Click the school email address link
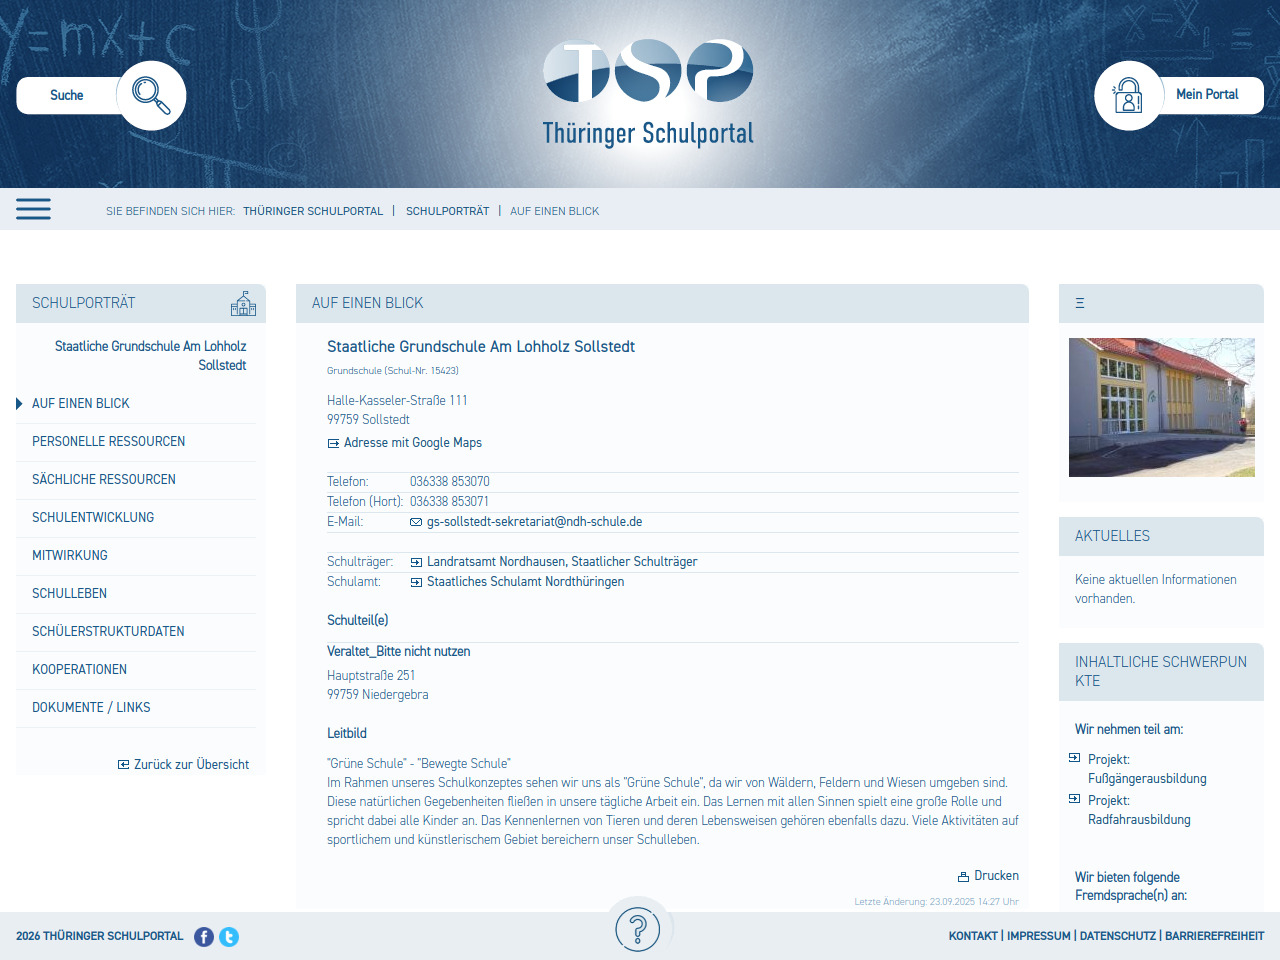 [534, 522]
